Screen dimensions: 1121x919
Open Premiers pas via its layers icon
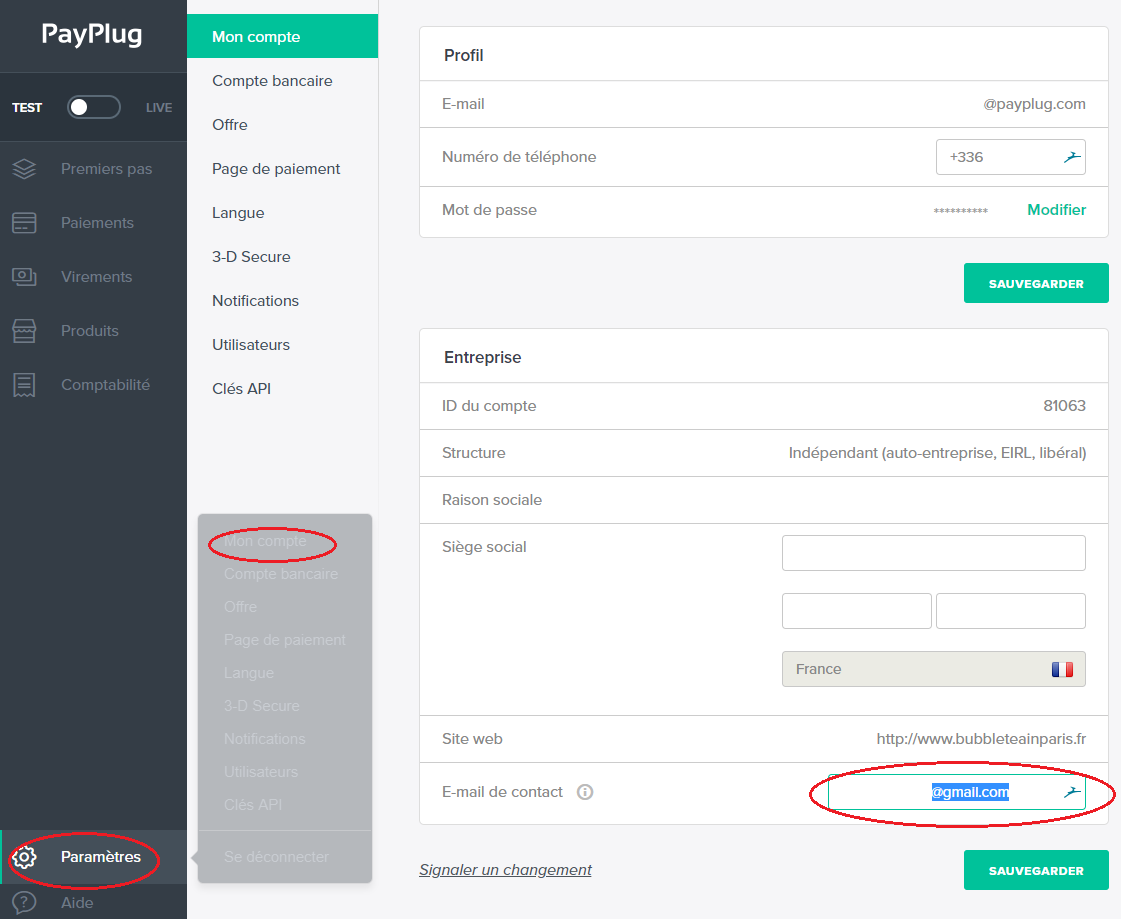click(x=24, y=169)
